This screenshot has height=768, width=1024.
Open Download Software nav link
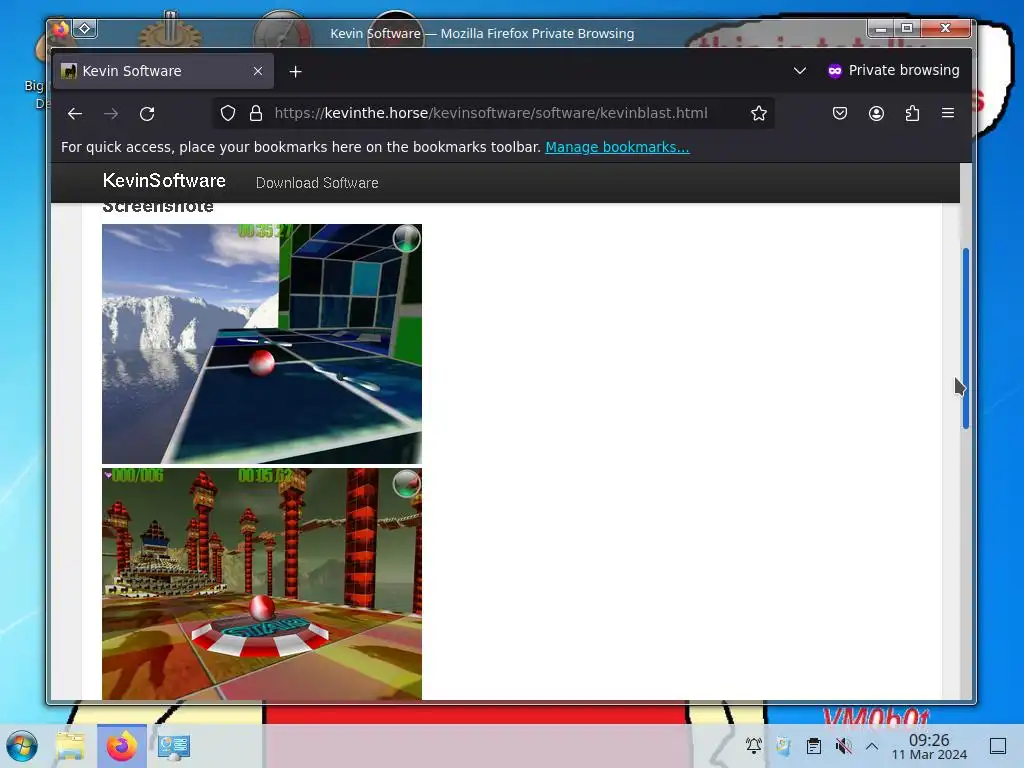317,183
